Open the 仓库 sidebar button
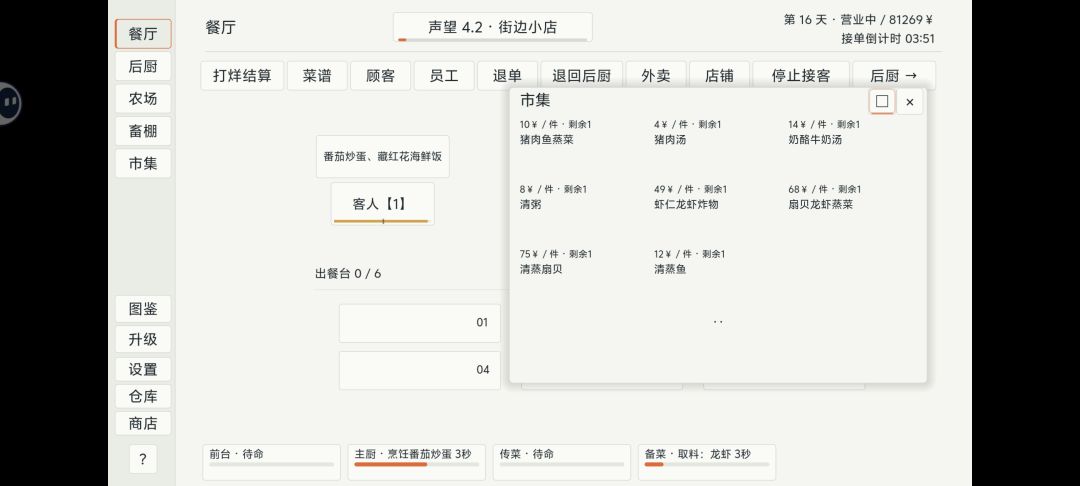Image resolution: width=1080 pixels, height=486 pixels. tap(143, 397)
